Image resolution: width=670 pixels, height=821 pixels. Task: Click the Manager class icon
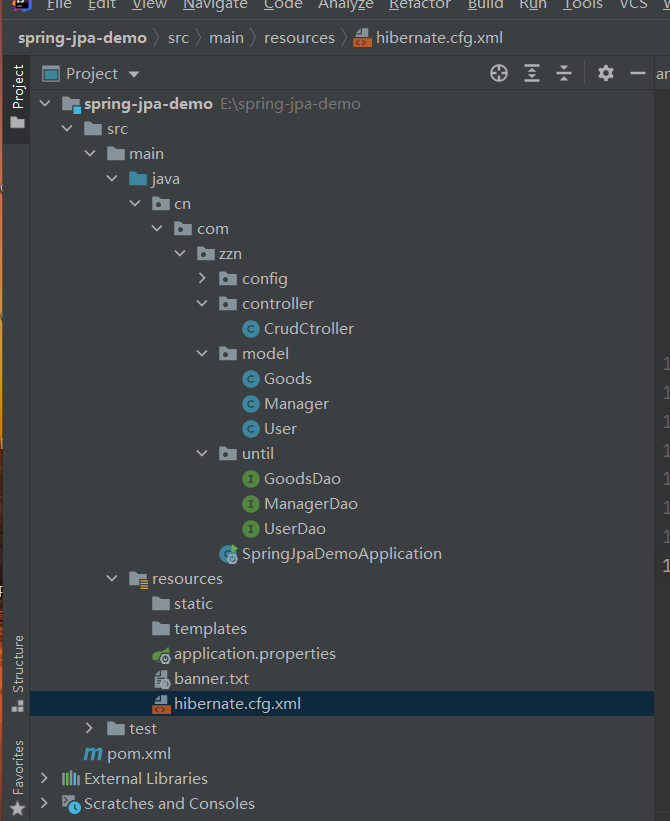(x=251, y=404)
